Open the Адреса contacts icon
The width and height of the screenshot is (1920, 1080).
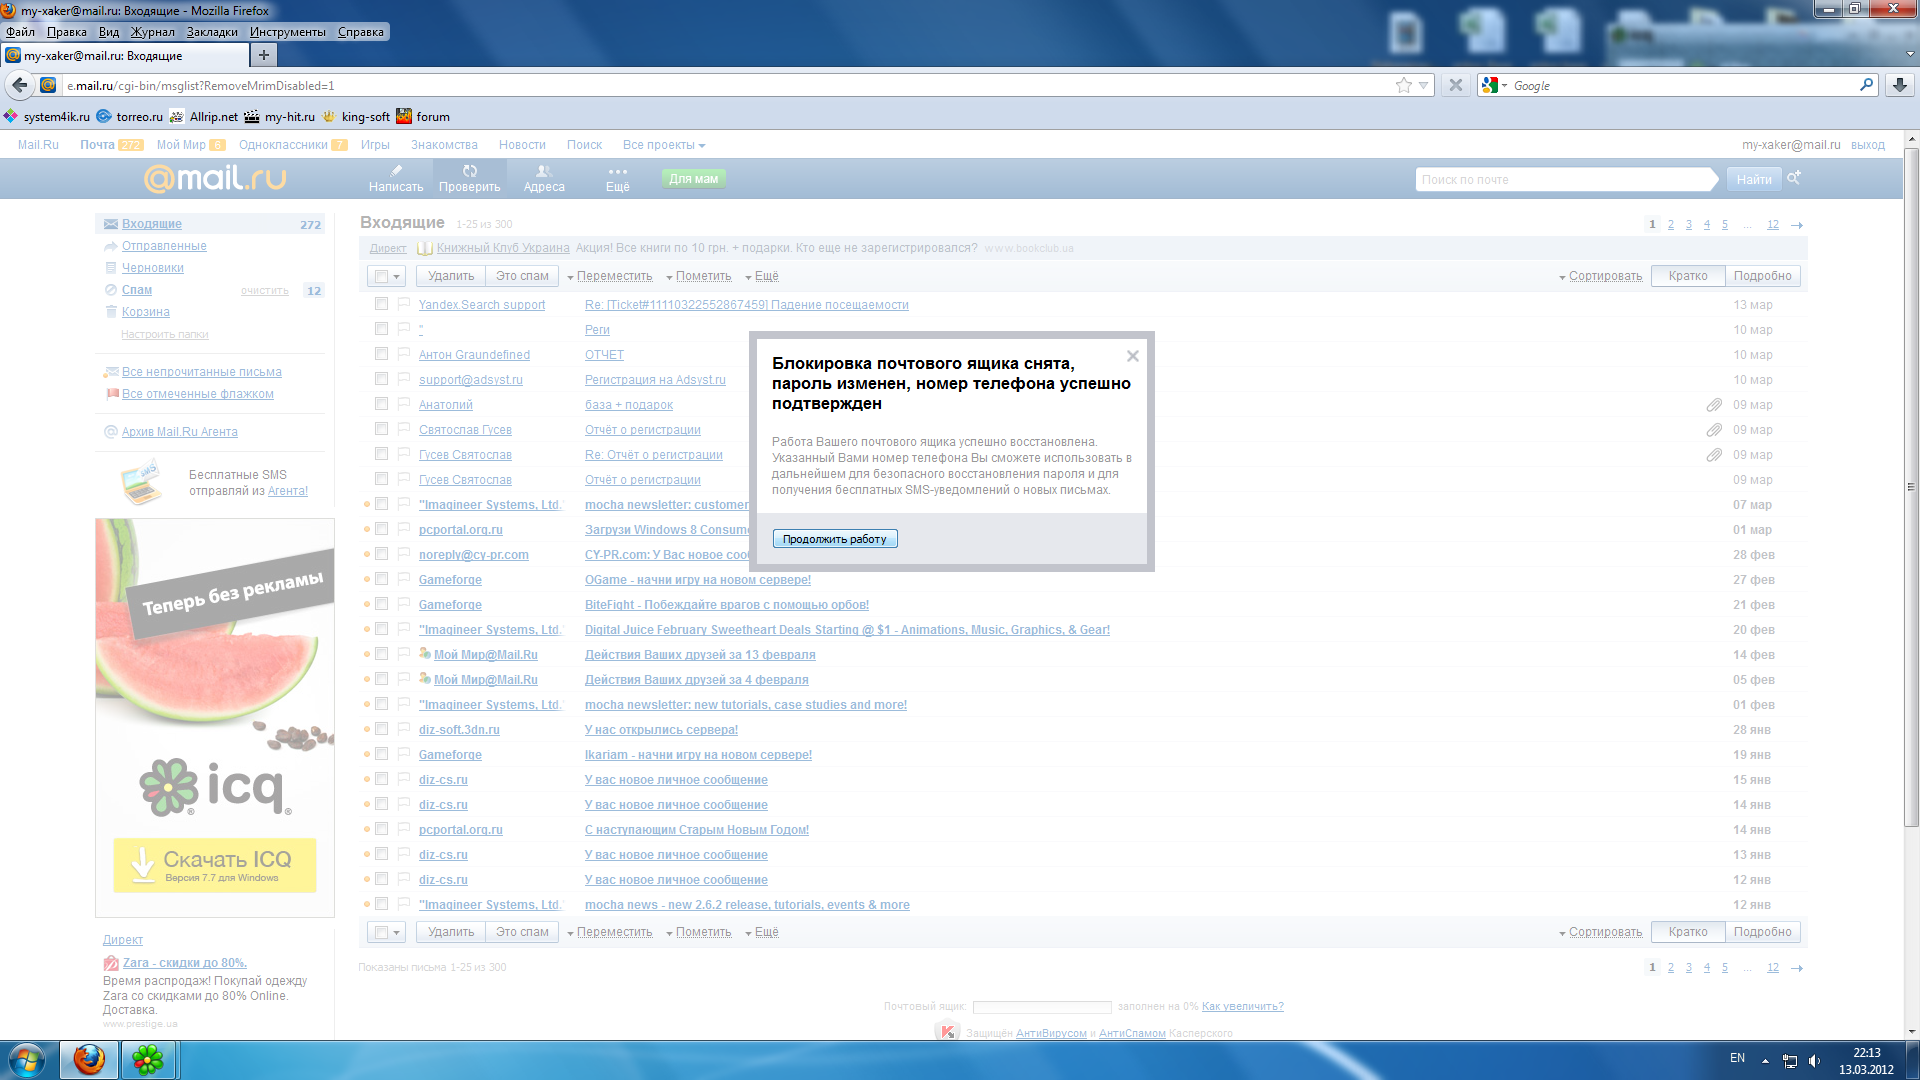pos(544,171)
